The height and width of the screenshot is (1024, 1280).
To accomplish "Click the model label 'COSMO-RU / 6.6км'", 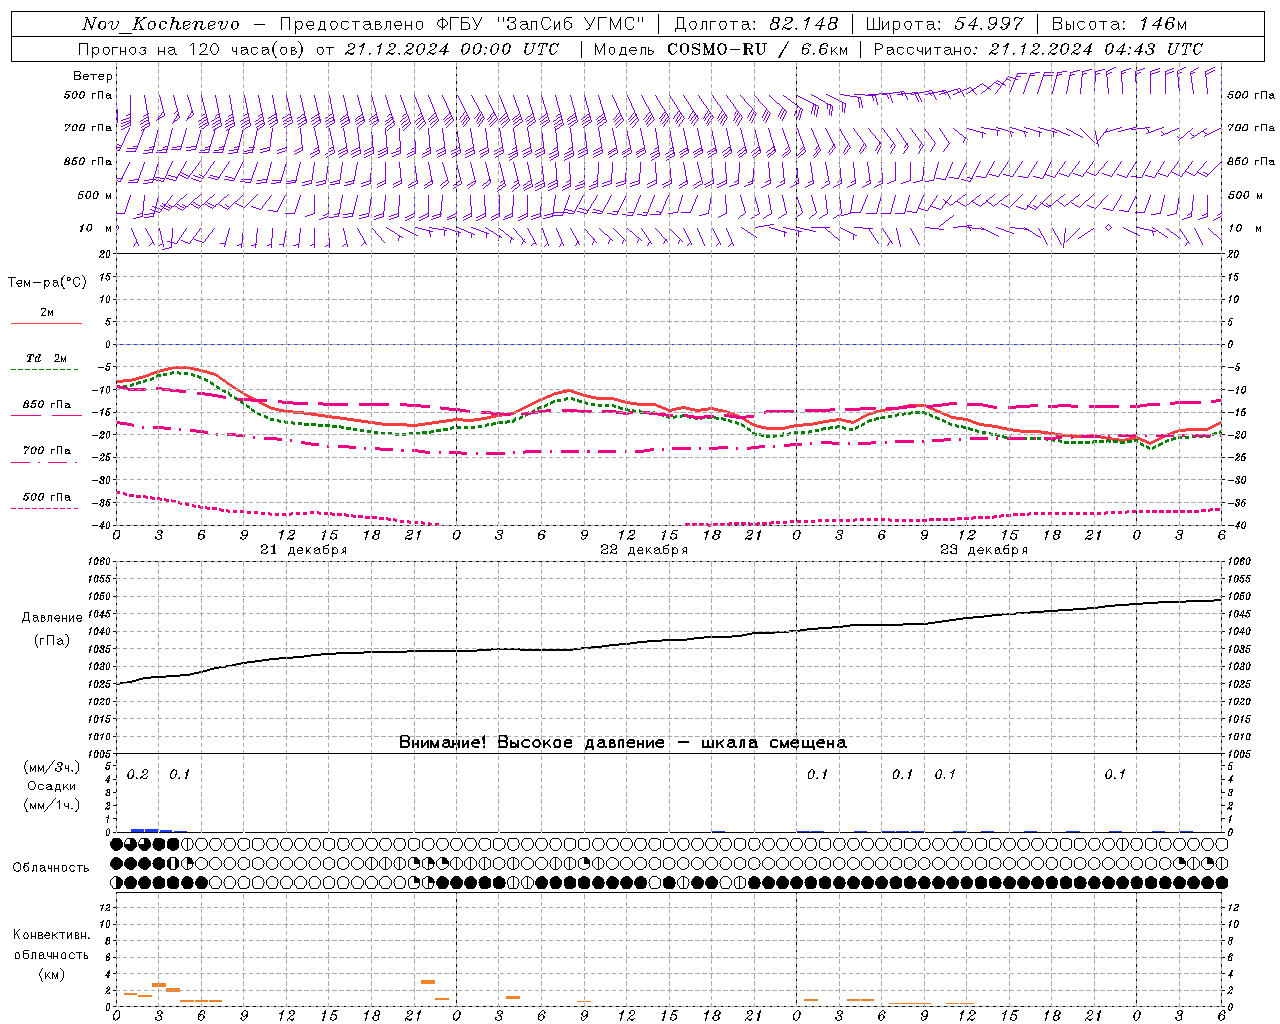I will tap(758, 49).
